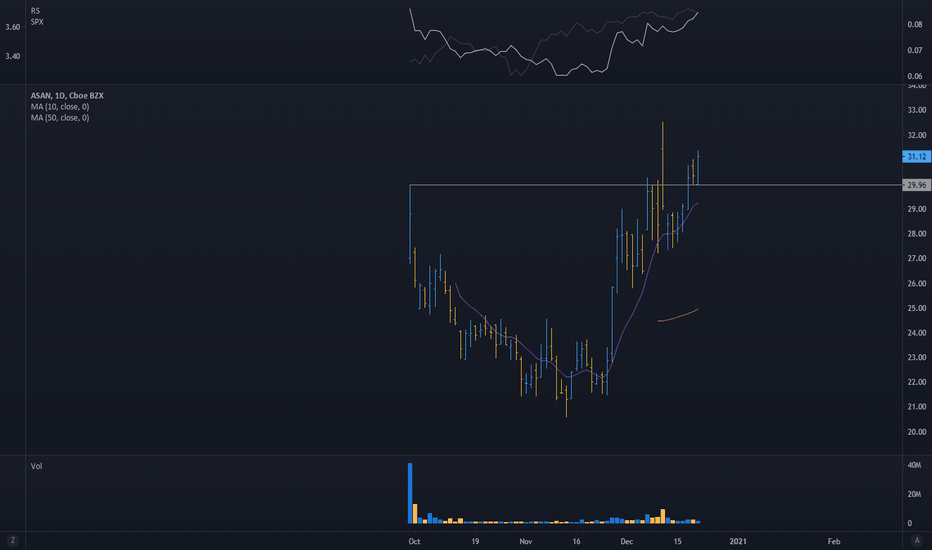Click the Vol indicator label

[x=36, y=466]
